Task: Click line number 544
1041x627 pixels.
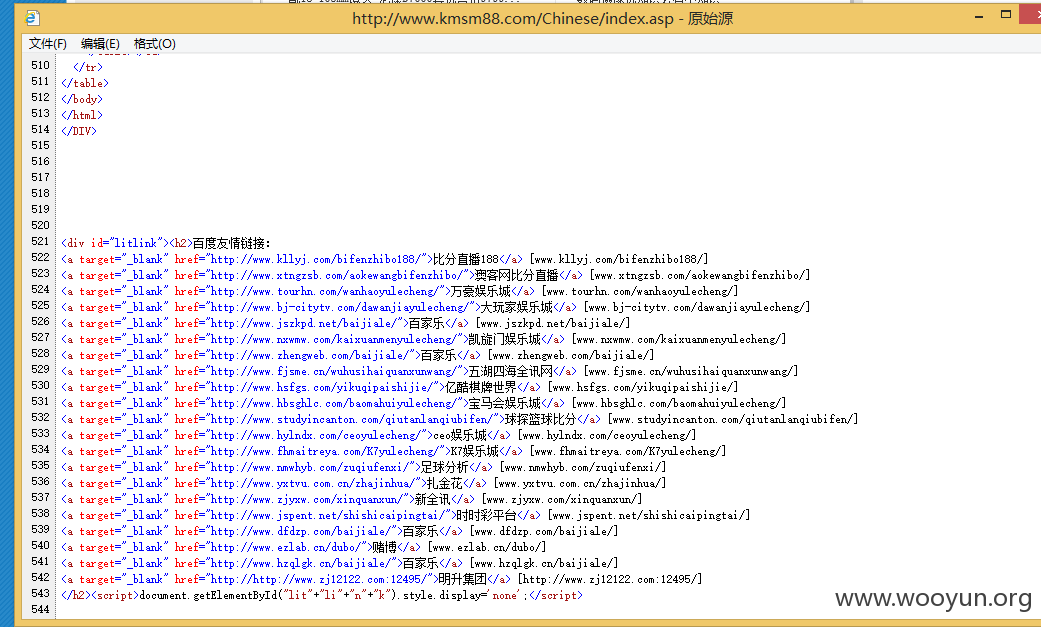Action: click(x=40, y=609)
